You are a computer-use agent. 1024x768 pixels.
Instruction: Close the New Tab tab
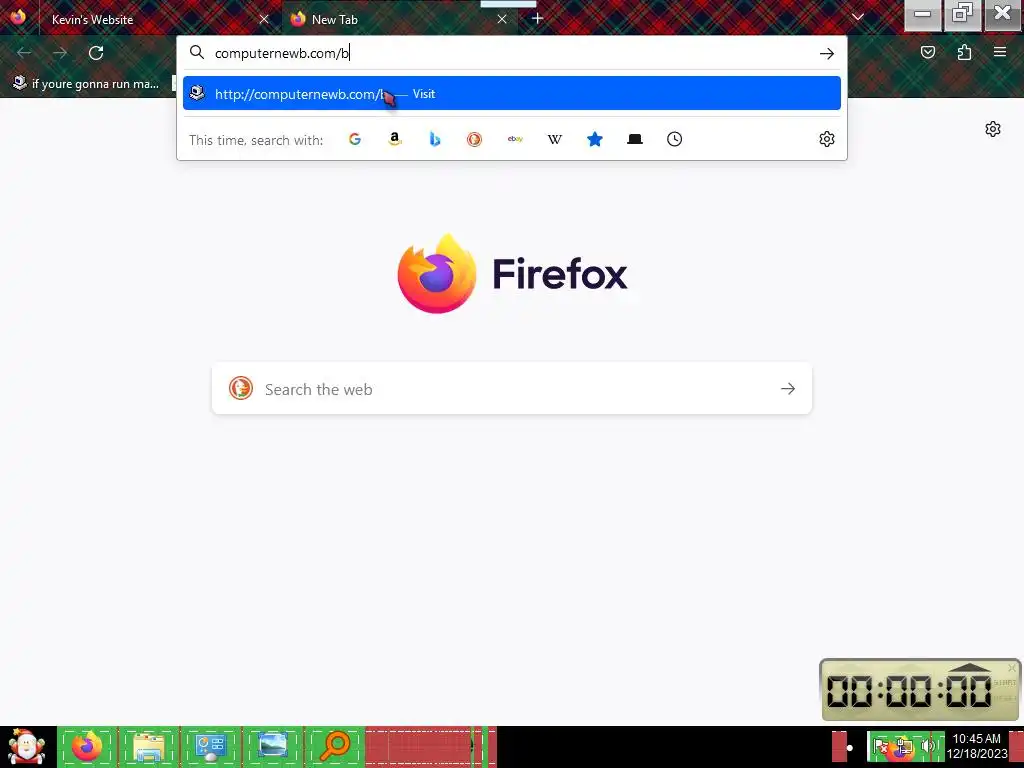point(502,20)
